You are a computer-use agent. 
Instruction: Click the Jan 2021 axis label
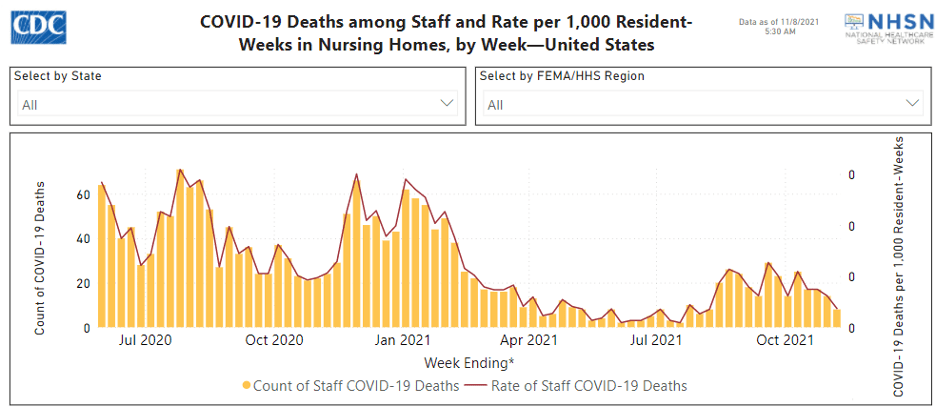[403, 342]
